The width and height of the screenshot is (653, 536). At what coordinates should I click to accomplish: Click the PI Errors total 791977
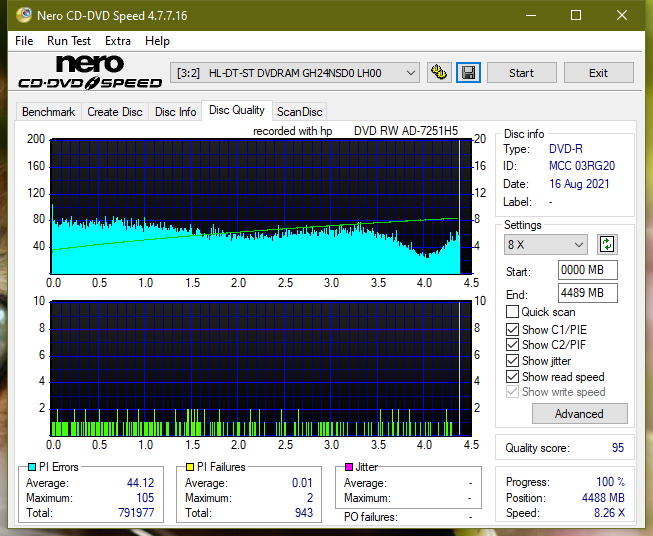point(136,512)
